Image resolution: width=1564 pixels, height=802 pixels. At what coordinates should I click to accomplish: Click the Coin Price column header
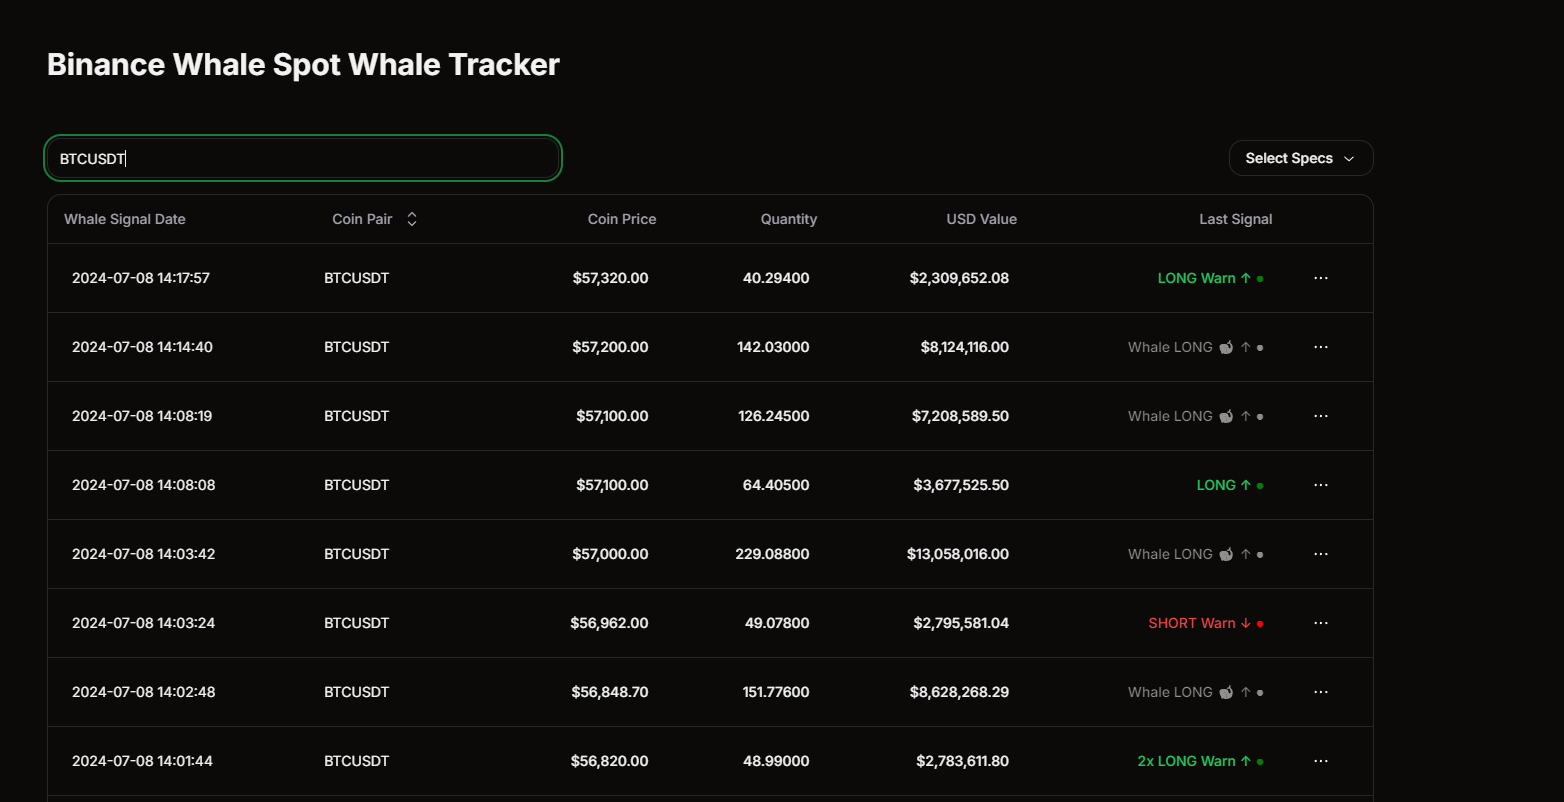click(x=622, y=219)
